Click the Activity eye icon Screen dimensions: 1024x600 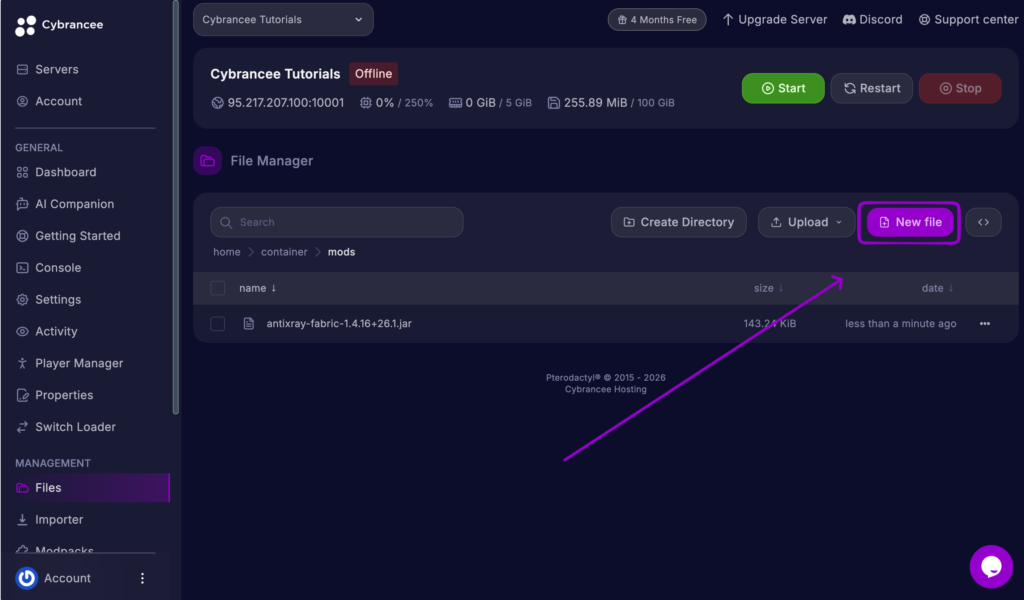pyautogui.click(x=22, y=332)
